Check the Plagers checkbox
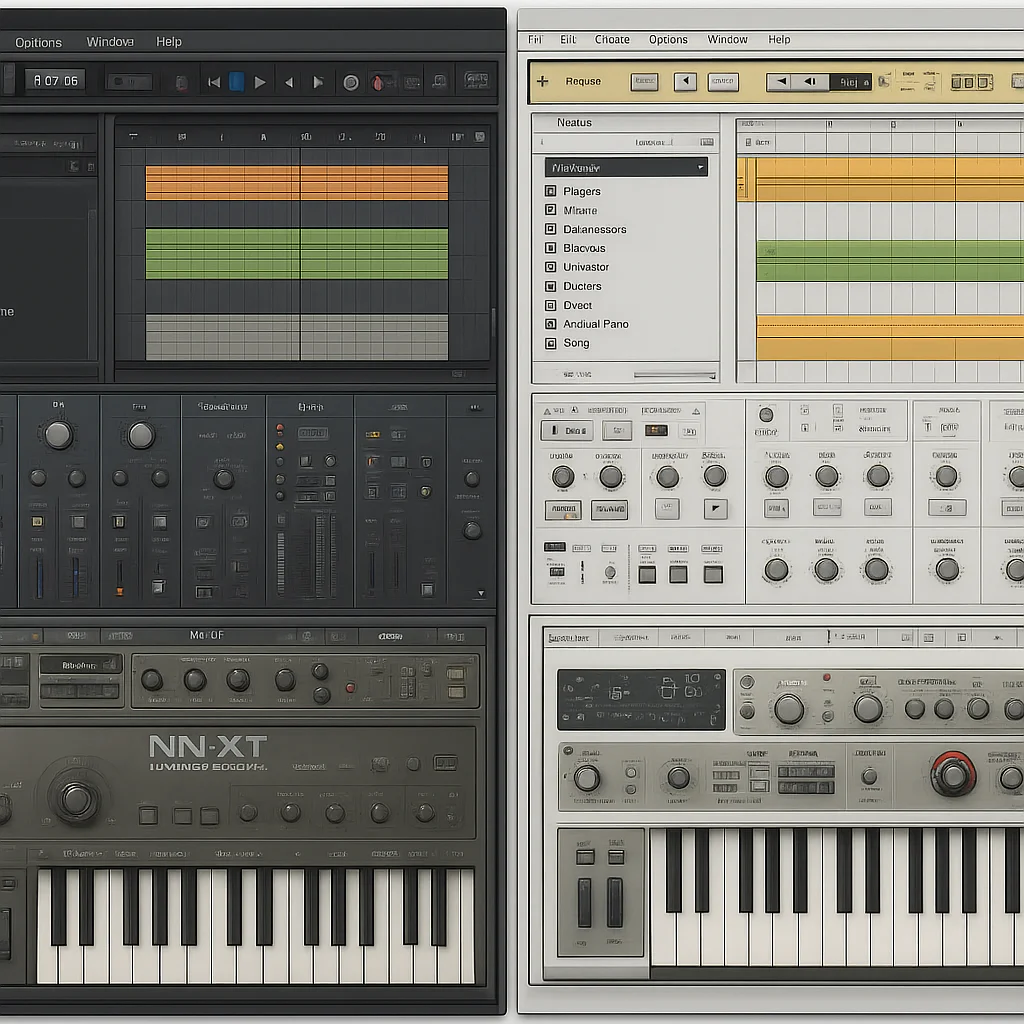 point(550,191)
